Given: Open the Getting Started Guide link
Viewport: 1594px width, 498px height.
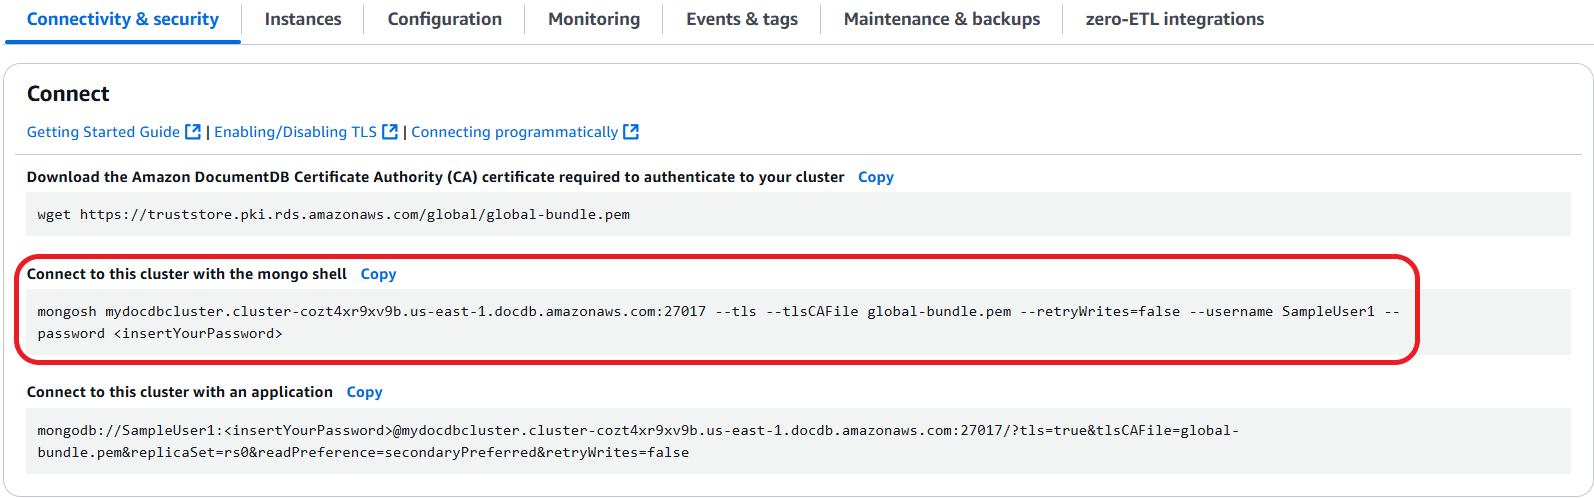Looking at the screenshot, I should 103,132.
